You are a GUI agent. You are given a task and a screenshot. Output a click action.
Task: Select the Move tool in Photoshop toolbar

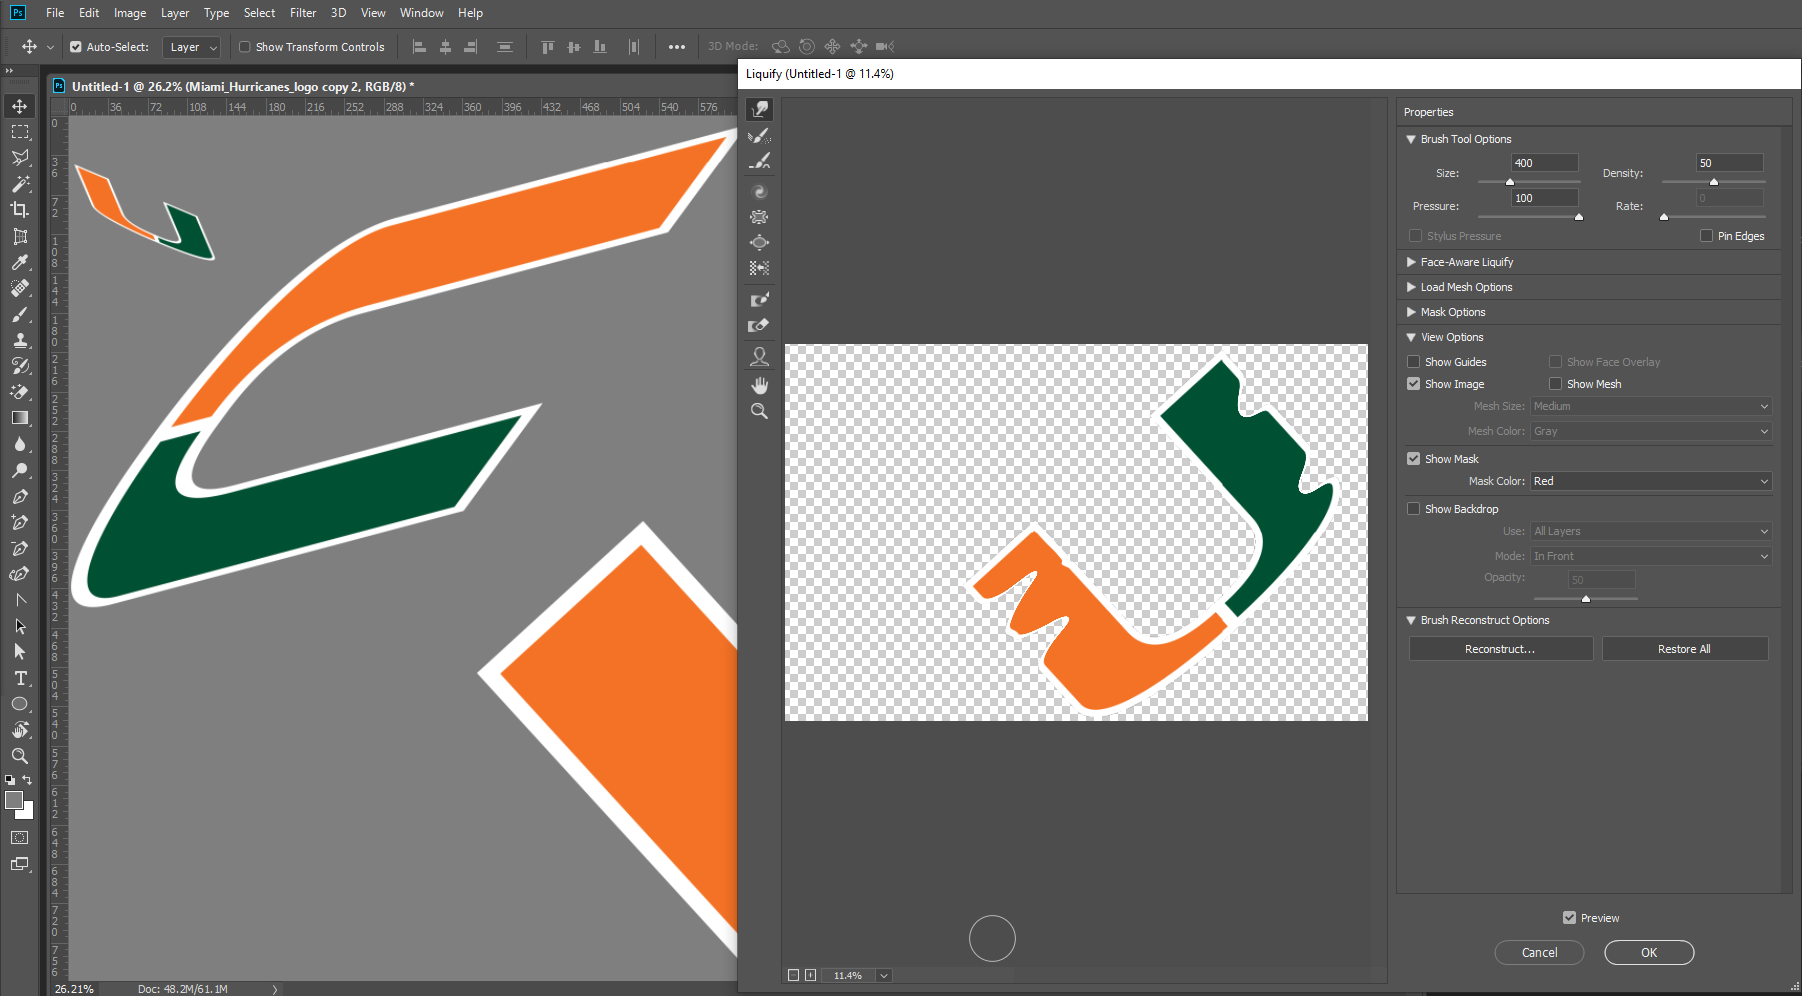coord(20,106)
